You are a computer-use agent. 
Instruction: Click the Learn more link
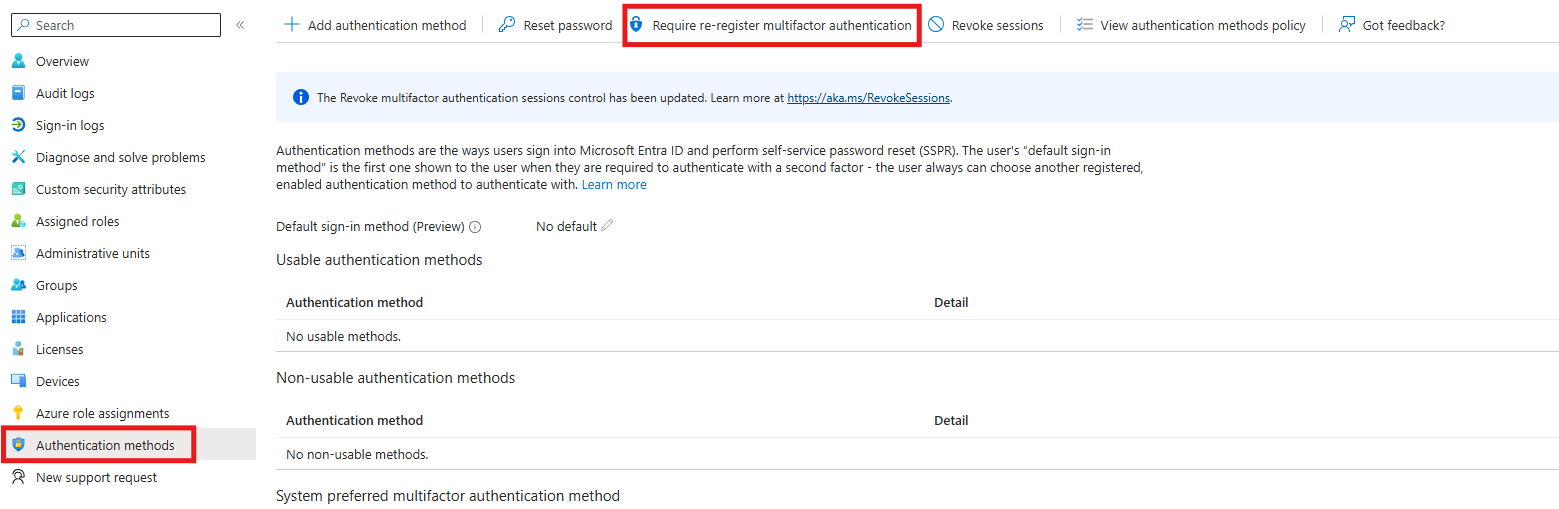pyautogui.click(x=614, y=184)
